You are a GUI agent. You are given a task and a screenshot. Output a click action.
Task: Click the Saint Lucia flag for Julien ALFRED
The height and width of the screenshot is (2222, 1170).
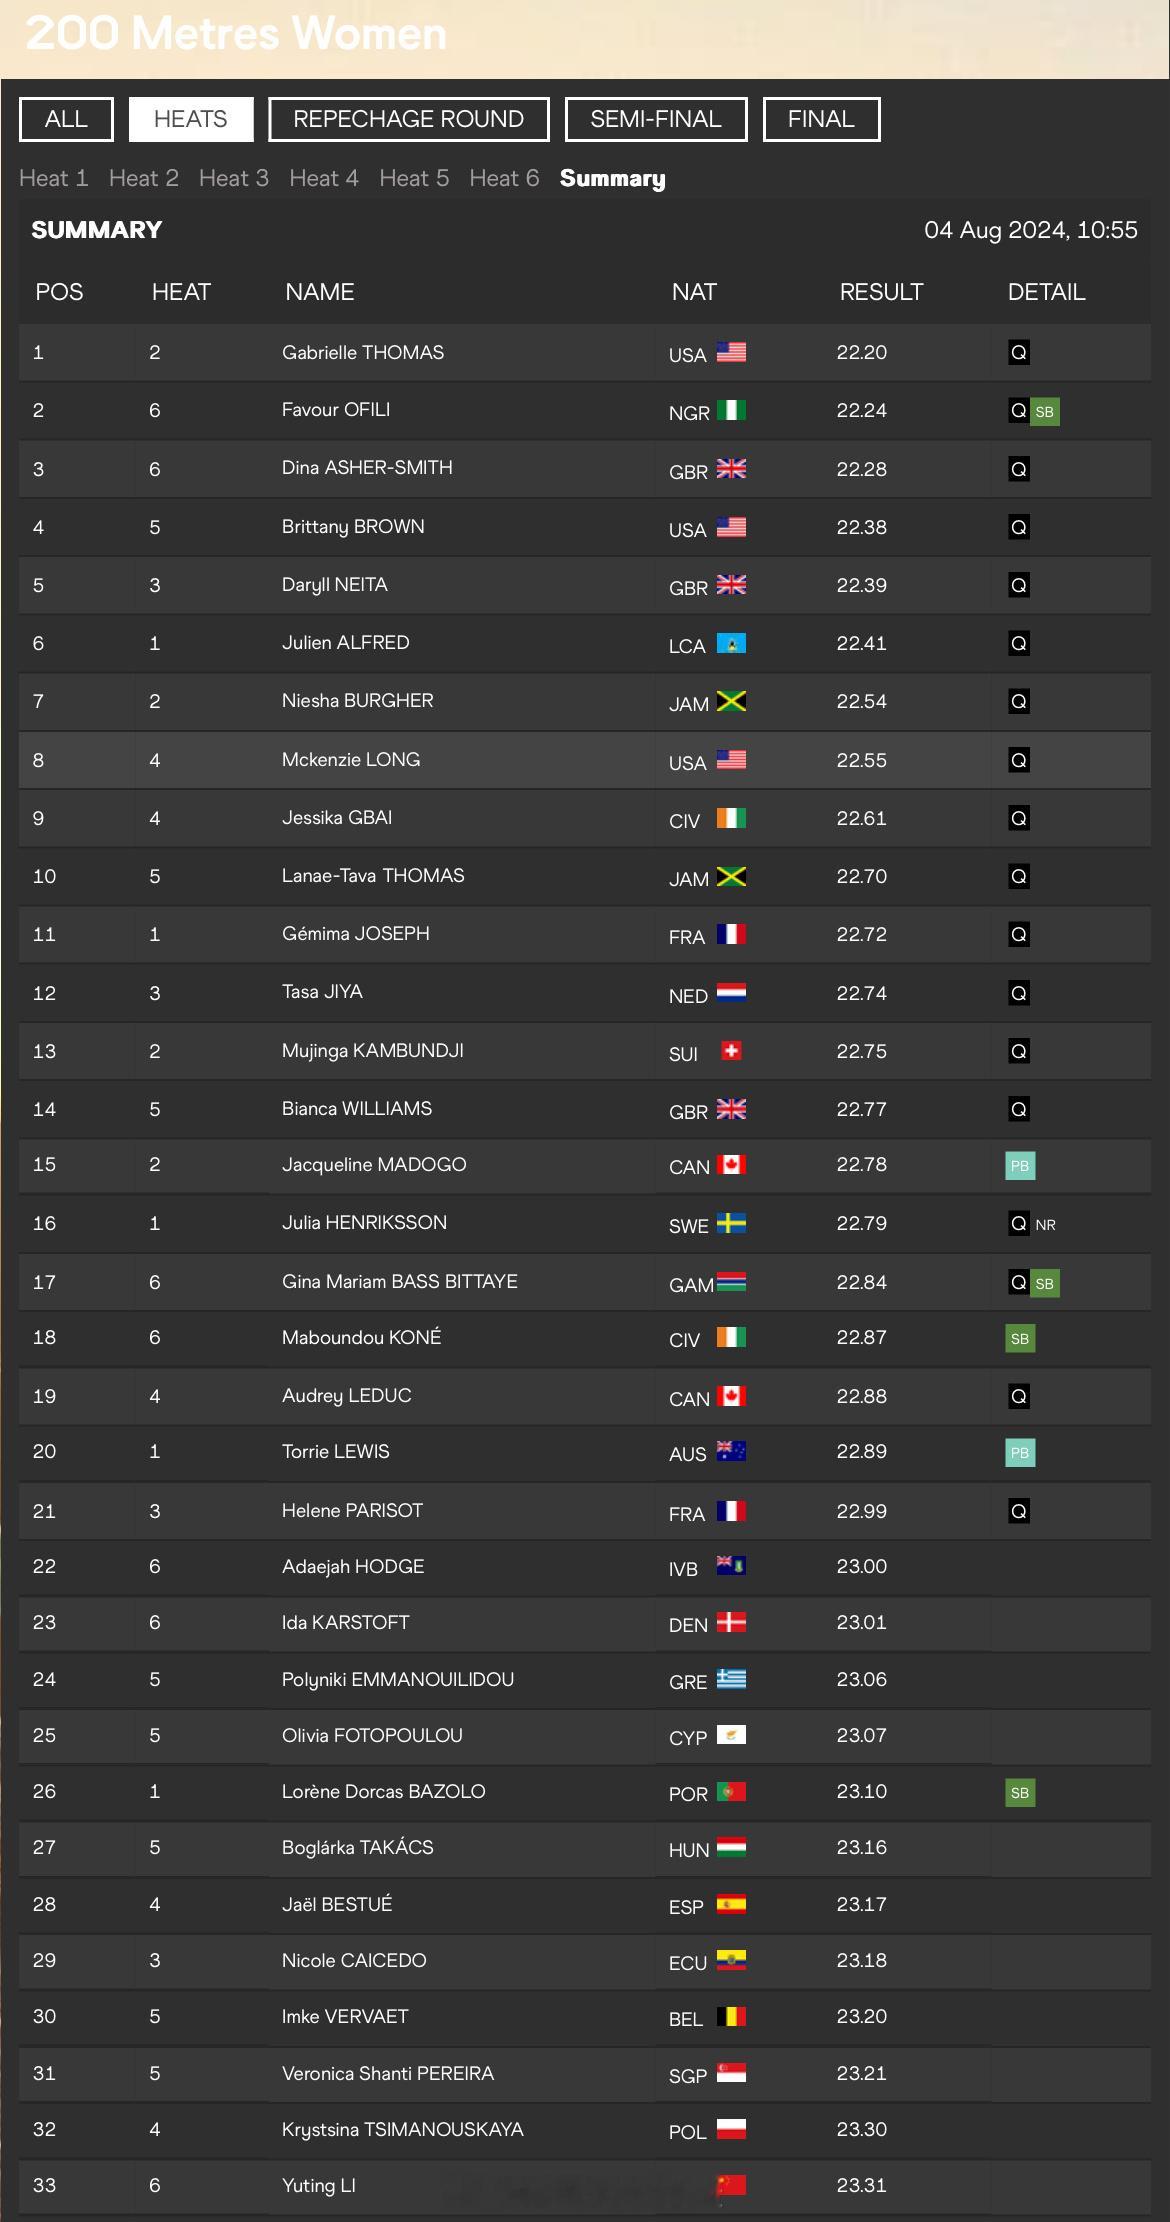pyautogui.click(x=731, y=643)
